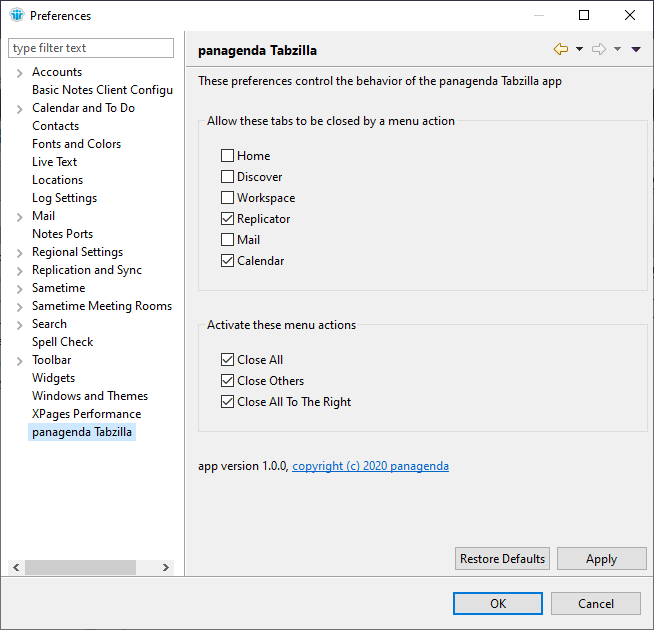Open the Windows and Themes preferences
Screen dimensions: 654x630
pos(89,396)
